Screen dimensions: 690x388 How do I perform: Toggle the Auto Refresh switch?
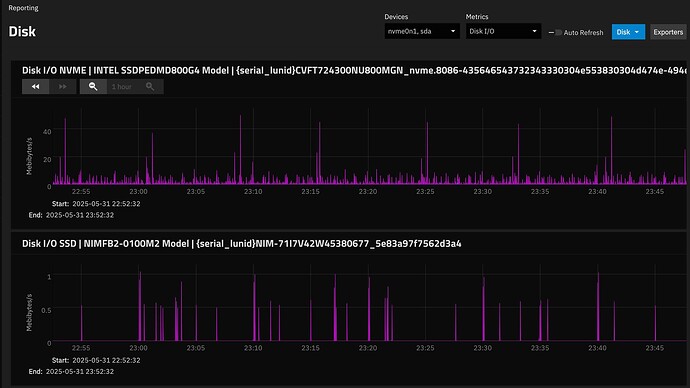(x=555, y=33)
